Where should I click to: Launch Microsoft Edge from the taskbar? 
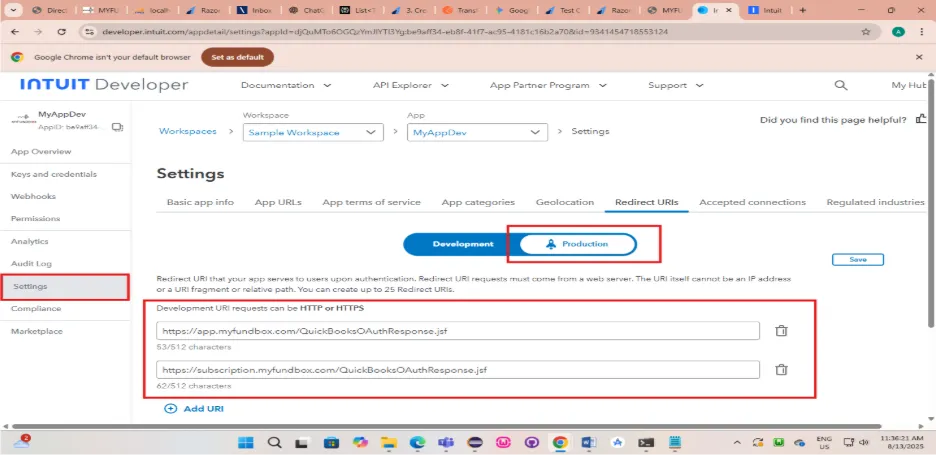[417, 443]
